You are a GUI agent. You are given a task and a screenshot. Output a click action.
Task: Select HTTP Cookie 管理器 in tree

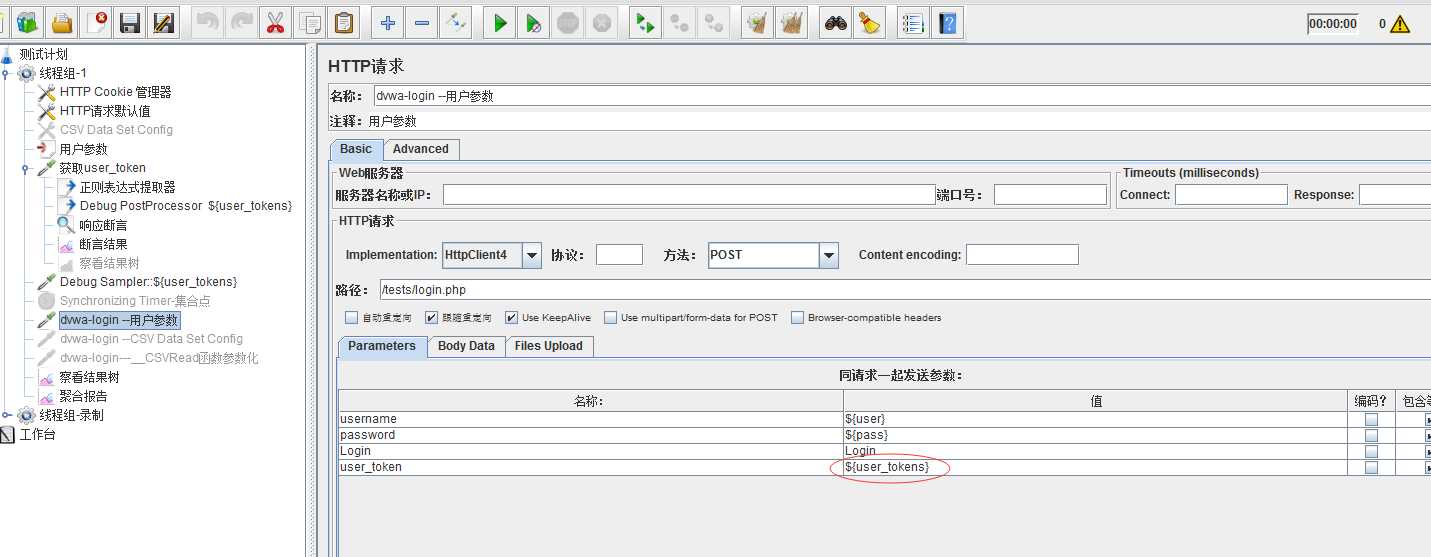tap(115, 92)
